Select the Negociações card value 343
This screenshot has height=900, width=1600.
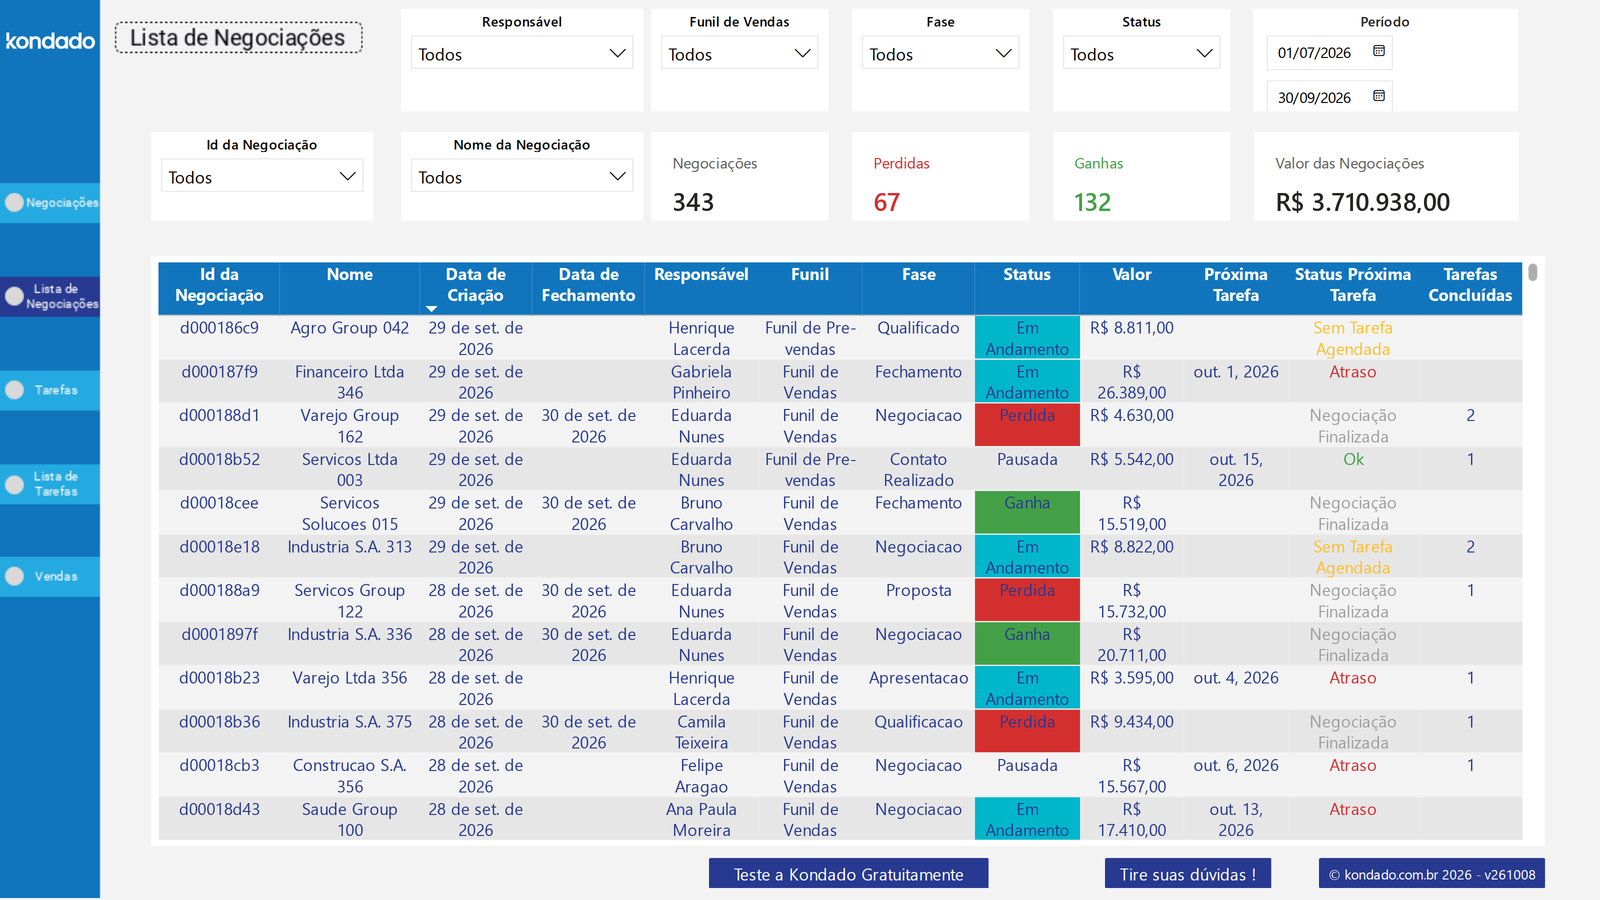coord(693,202)
